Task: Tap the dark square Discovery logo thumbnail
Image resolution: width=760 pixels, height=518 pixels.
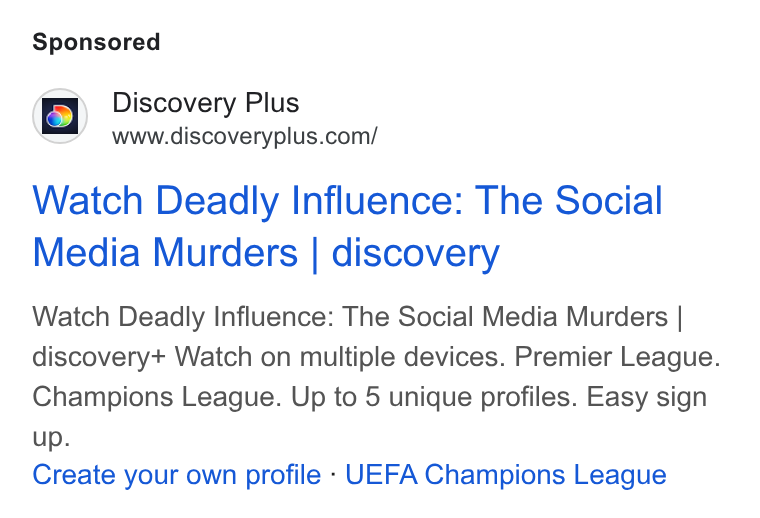Action: tap(60, 116)
